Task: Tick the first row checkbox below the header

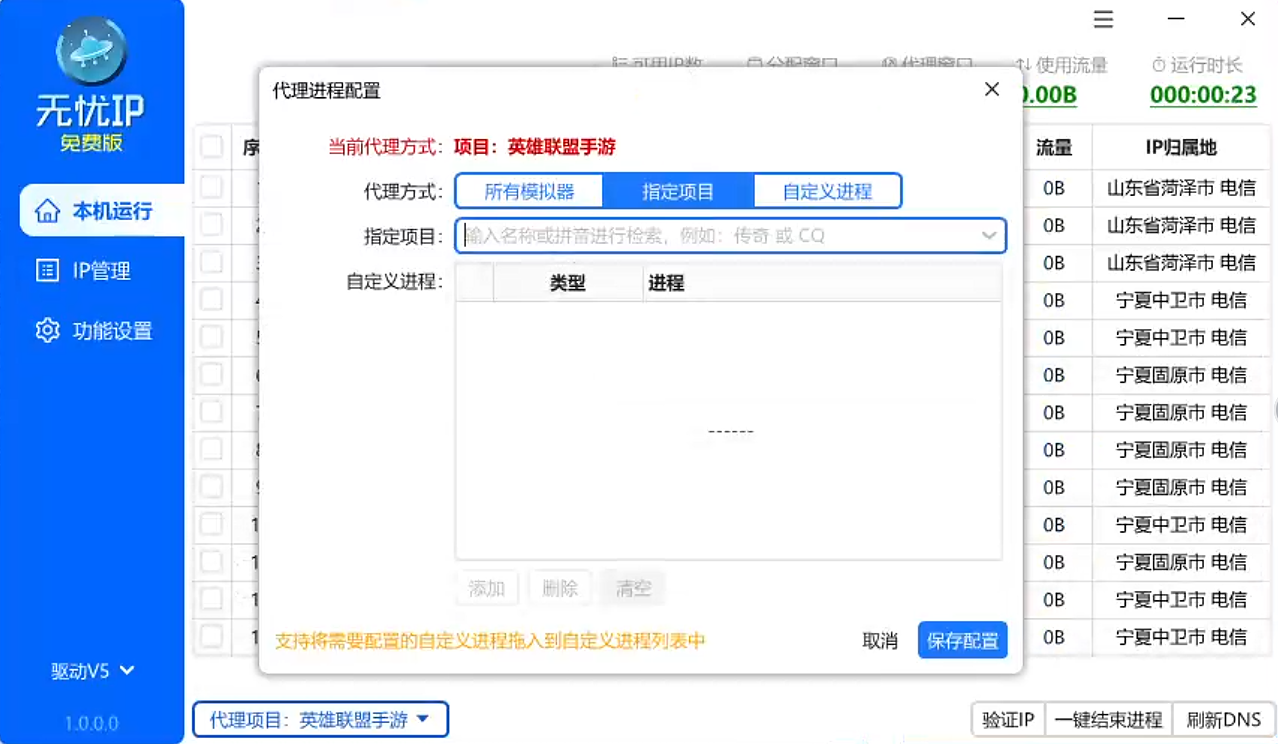Action: 211,186
